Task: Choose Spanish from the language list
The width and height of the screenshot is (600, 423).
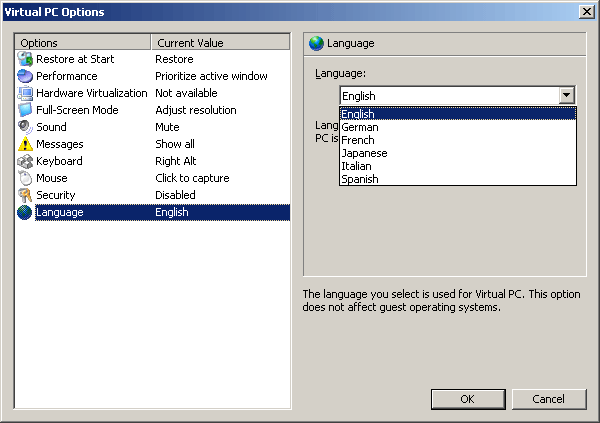Action: 458,179
